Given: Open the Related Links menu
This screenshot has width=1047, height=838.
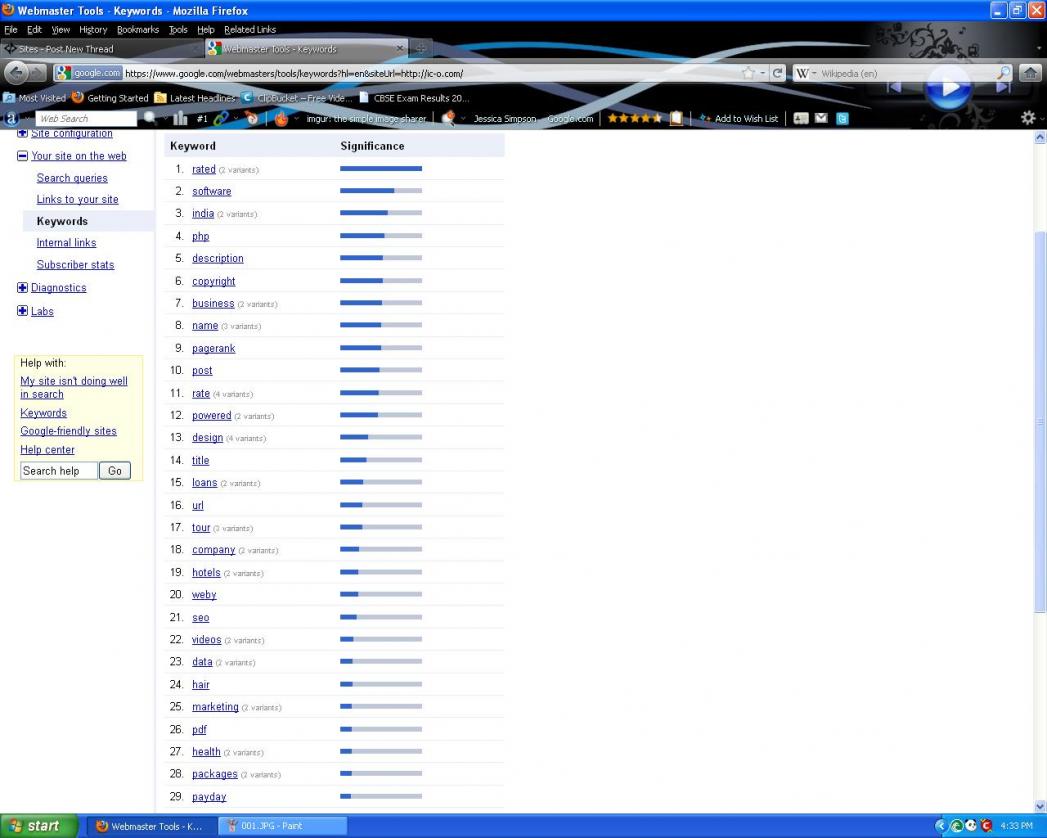Looking at the screenshot, I should click(x=250, y=29).
